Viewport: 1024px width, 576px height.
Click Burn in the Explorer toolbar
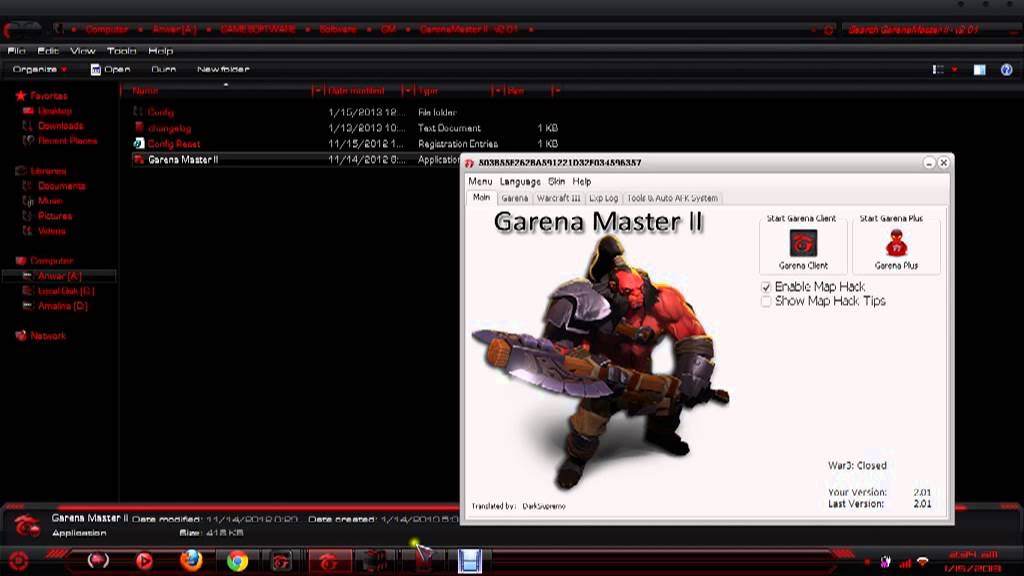163,69
